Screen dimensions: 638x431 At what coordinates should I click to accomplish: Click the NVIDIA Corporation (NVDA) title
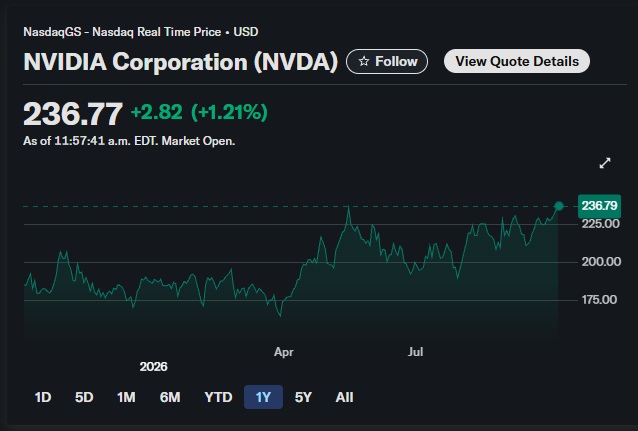[181, 62]
